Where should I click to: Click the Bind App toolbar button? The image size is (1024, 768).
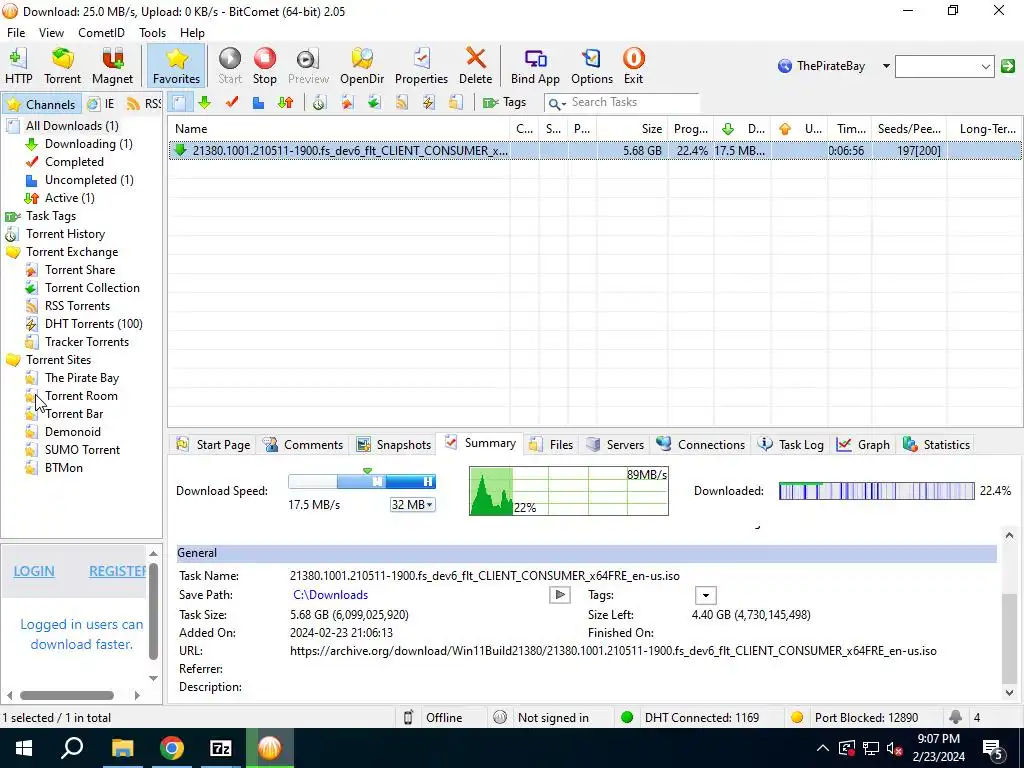click(x=535, y=66)
